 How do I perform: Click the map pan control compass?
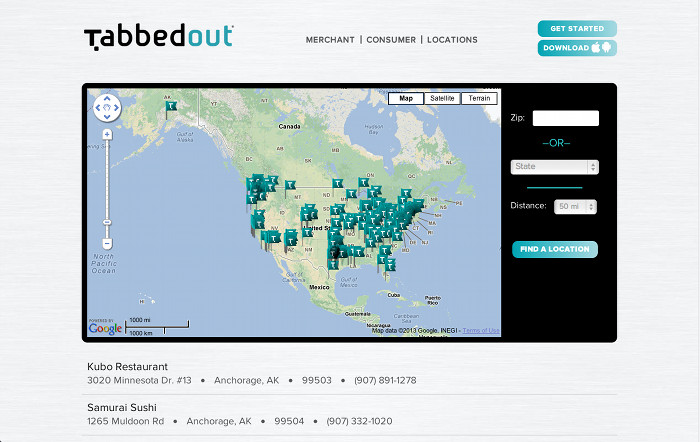[107, 107]
